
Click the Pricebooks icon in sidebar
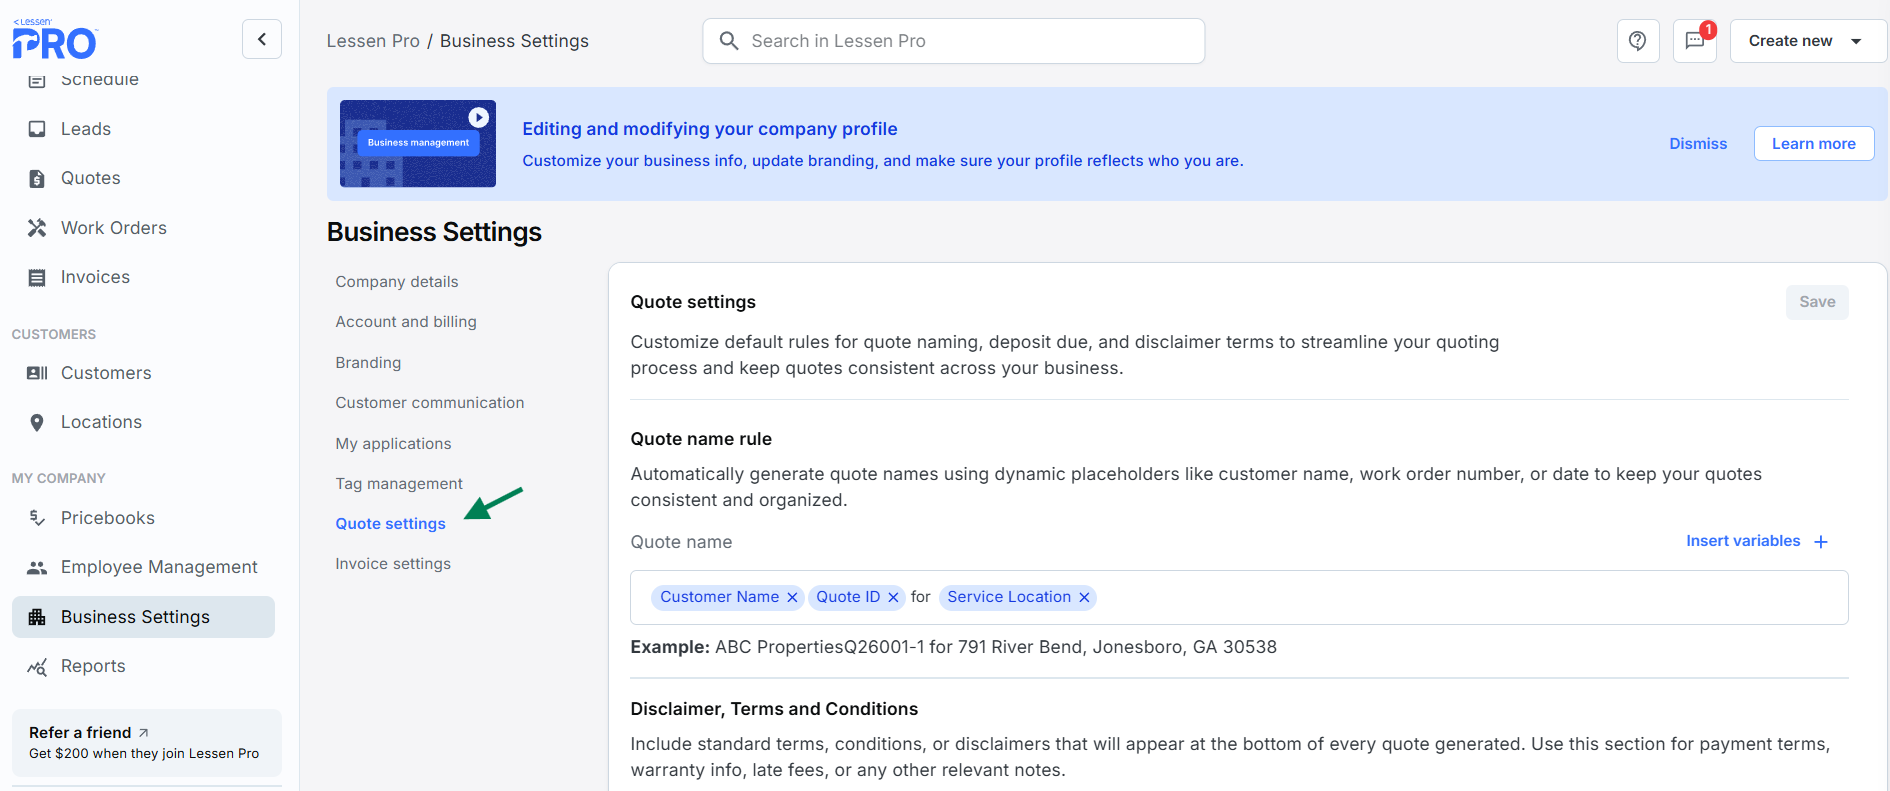coord(37,518)
